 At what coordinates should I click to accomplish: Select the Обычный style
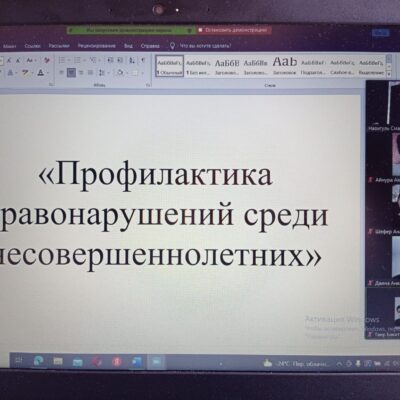pyautogui.click(x=170, y=66)
